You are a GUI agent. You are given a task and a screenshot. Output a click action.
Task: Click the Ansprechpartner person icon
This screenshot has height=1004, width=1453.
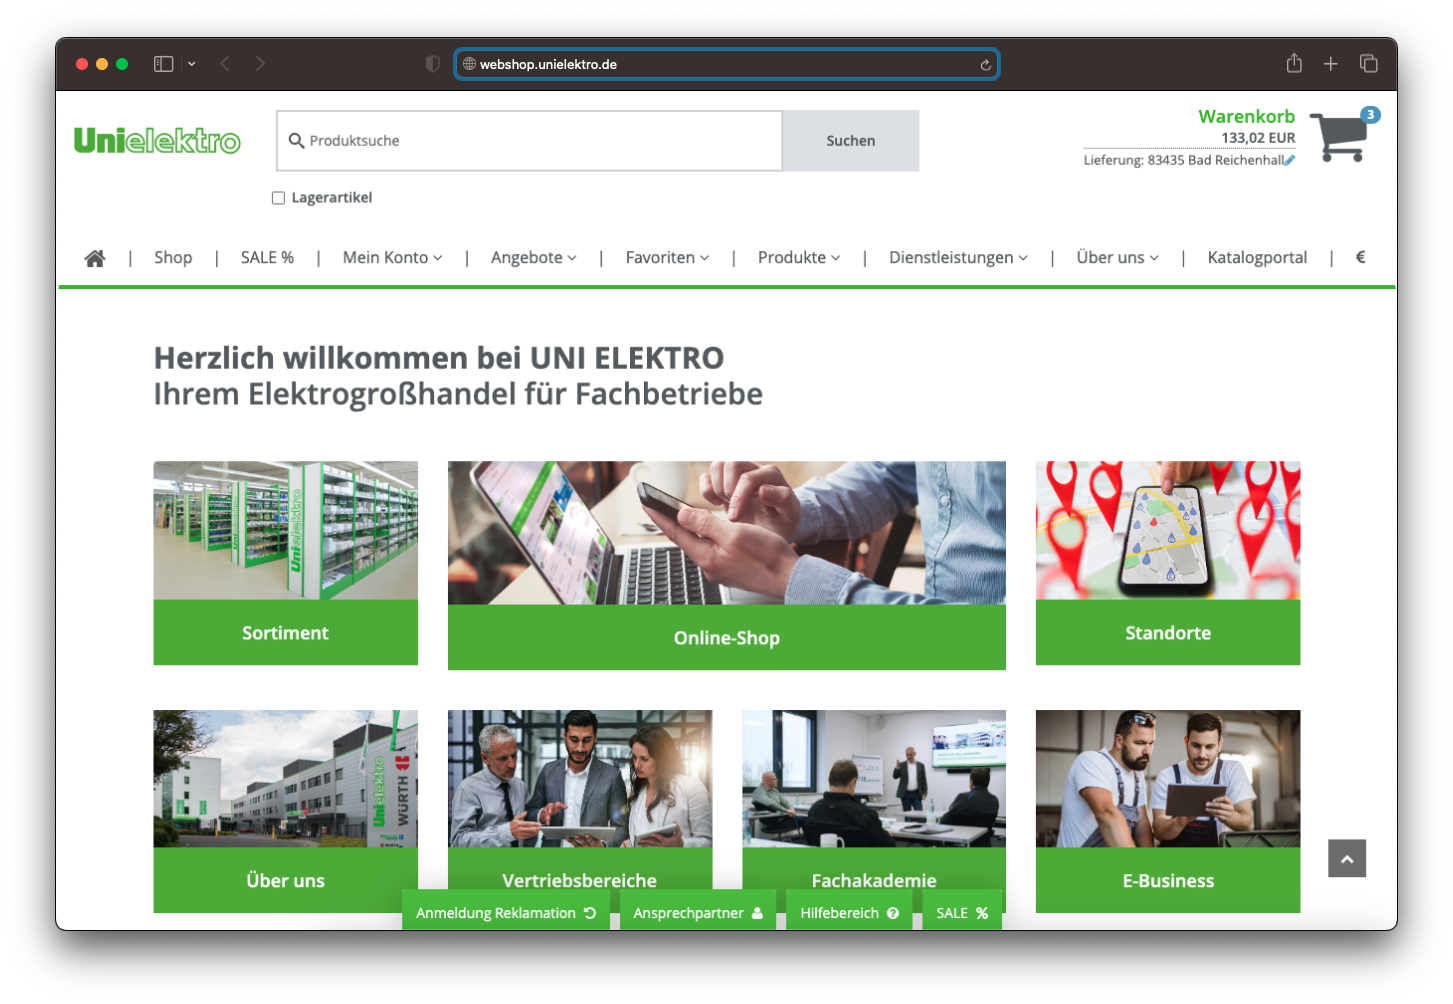pos(758,912)
